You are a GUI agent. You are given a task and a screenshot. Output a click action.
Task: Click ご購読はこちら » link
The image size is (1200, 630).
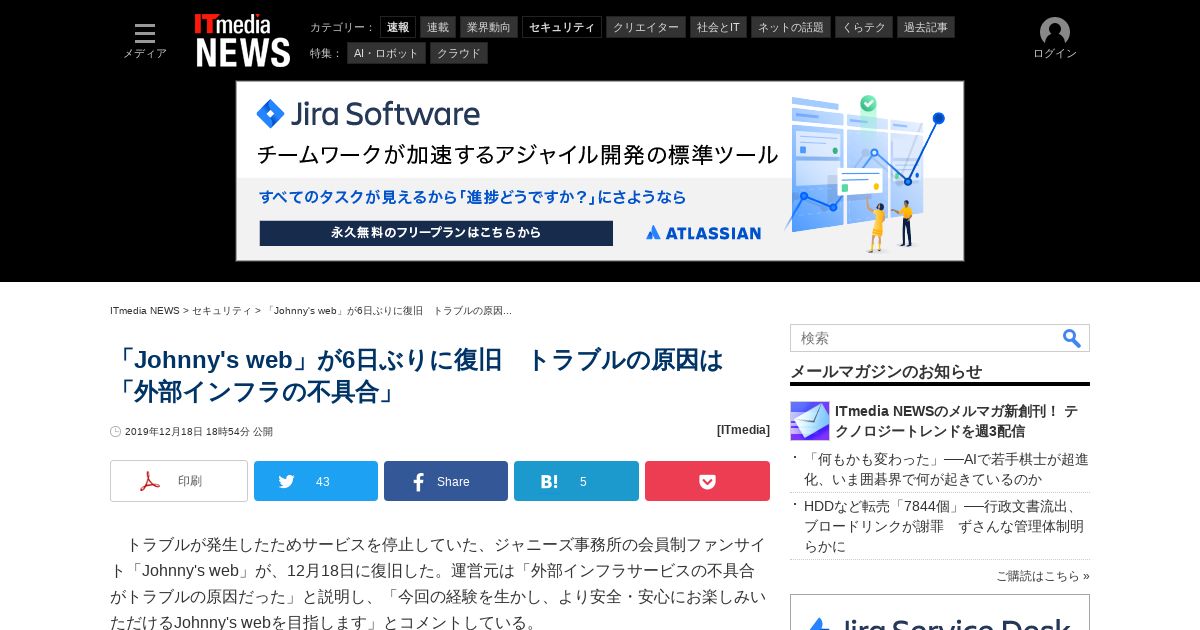pos(1042,576)
